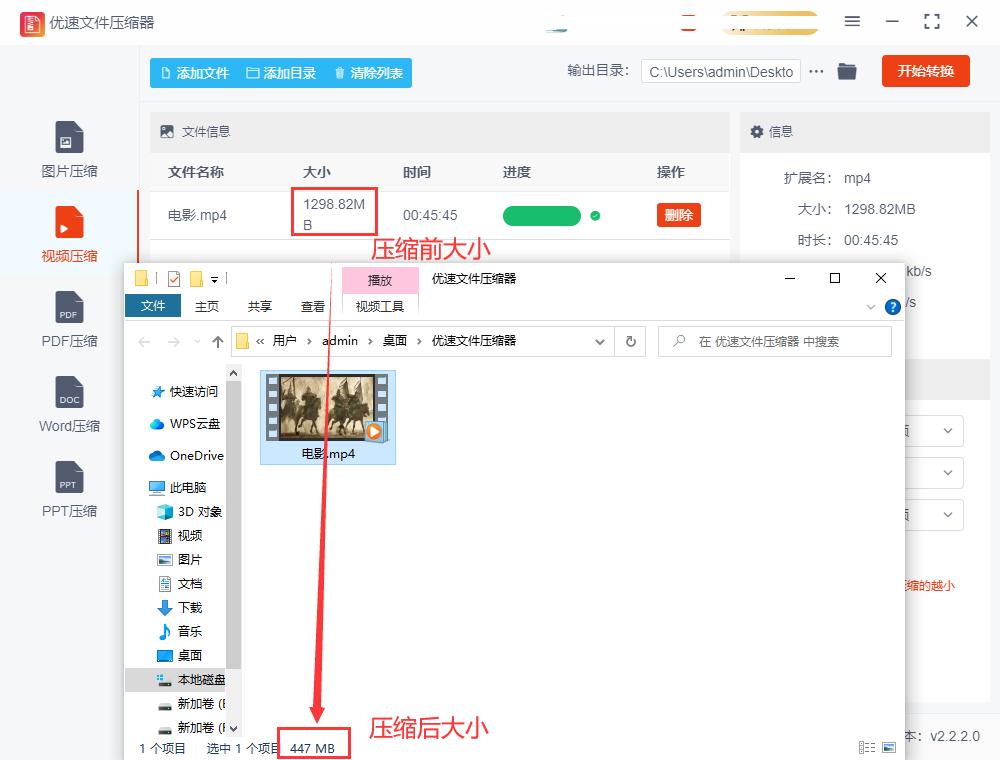Open the 视频工具 播放 tab
Screen dimensions: 1000x760
pyautogui.click(x=380, y=281)
